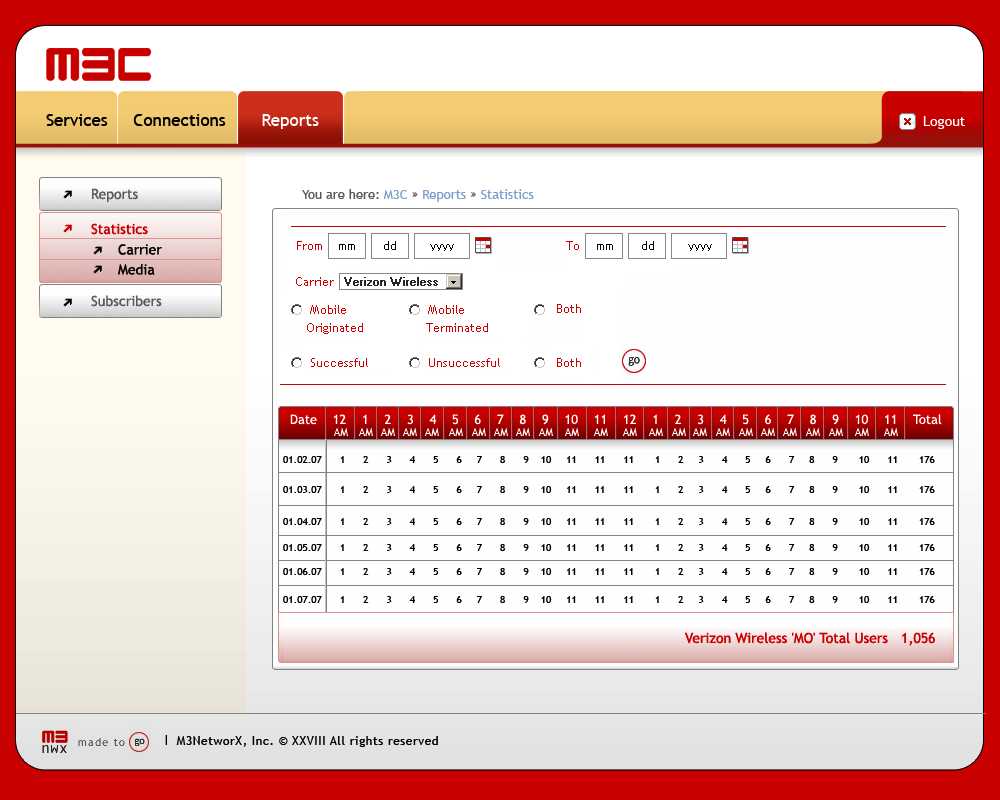Screen dimensions: 1000x800
Task: Click the 01.03.07 date cell
Action: [302, 489]
